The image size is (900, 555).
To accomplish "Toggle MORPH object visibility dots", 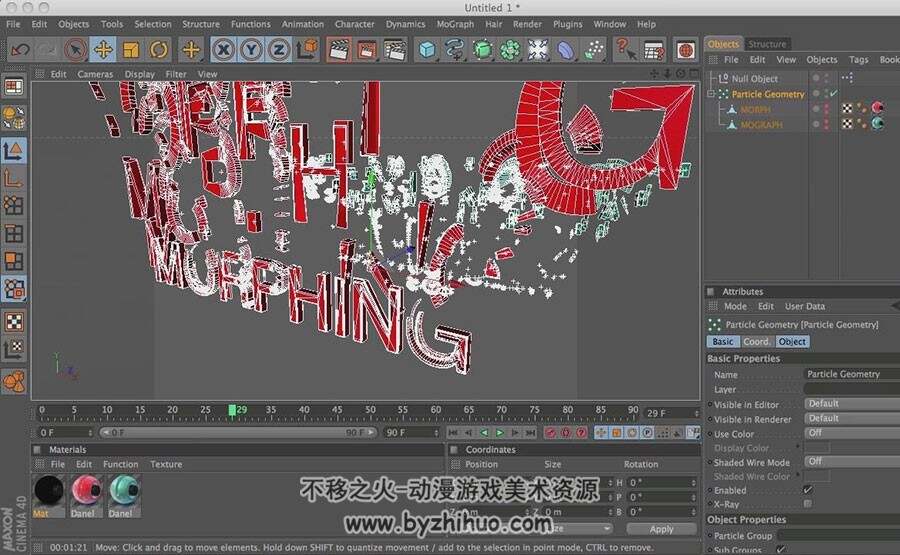I will [827, 109].
